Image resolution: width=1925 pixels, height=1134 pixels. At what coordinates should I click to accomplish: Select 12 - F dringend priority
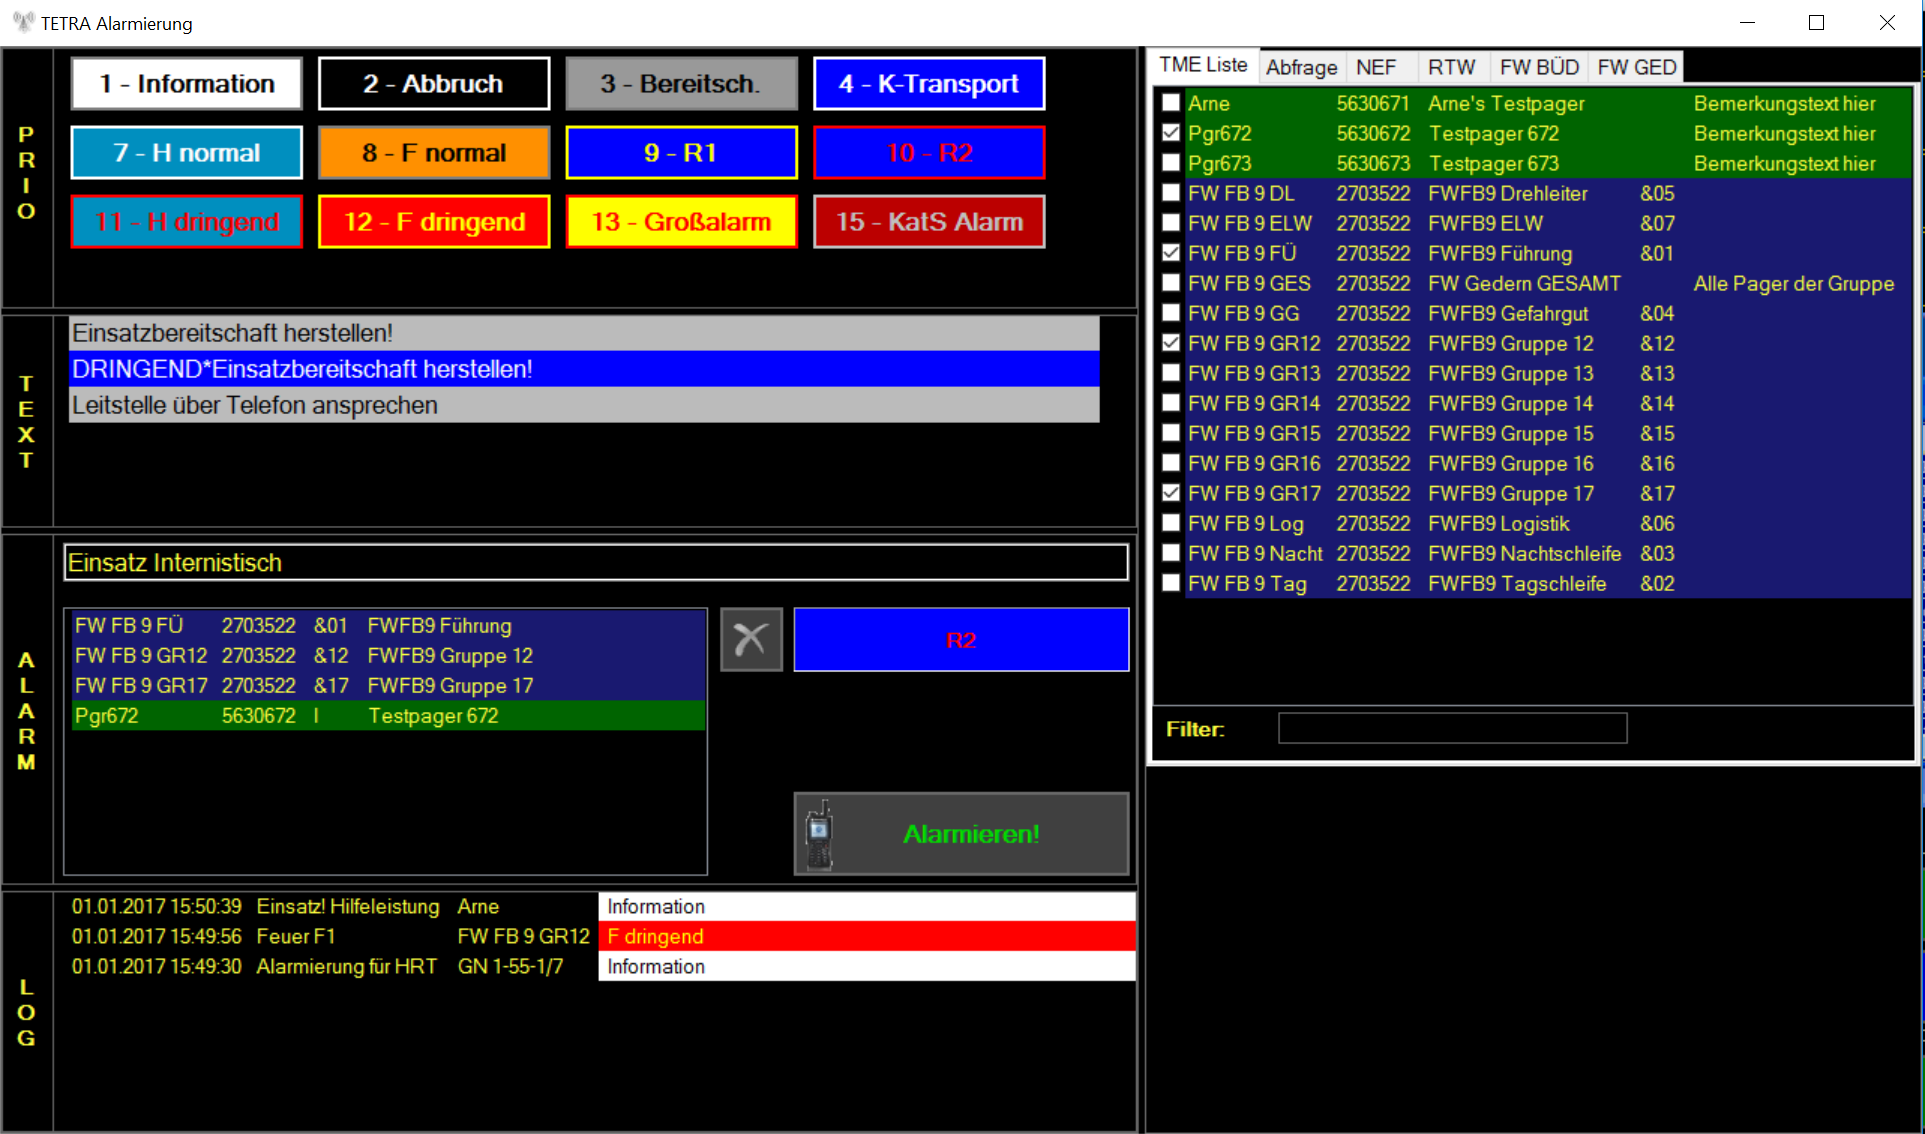(434, 222)
